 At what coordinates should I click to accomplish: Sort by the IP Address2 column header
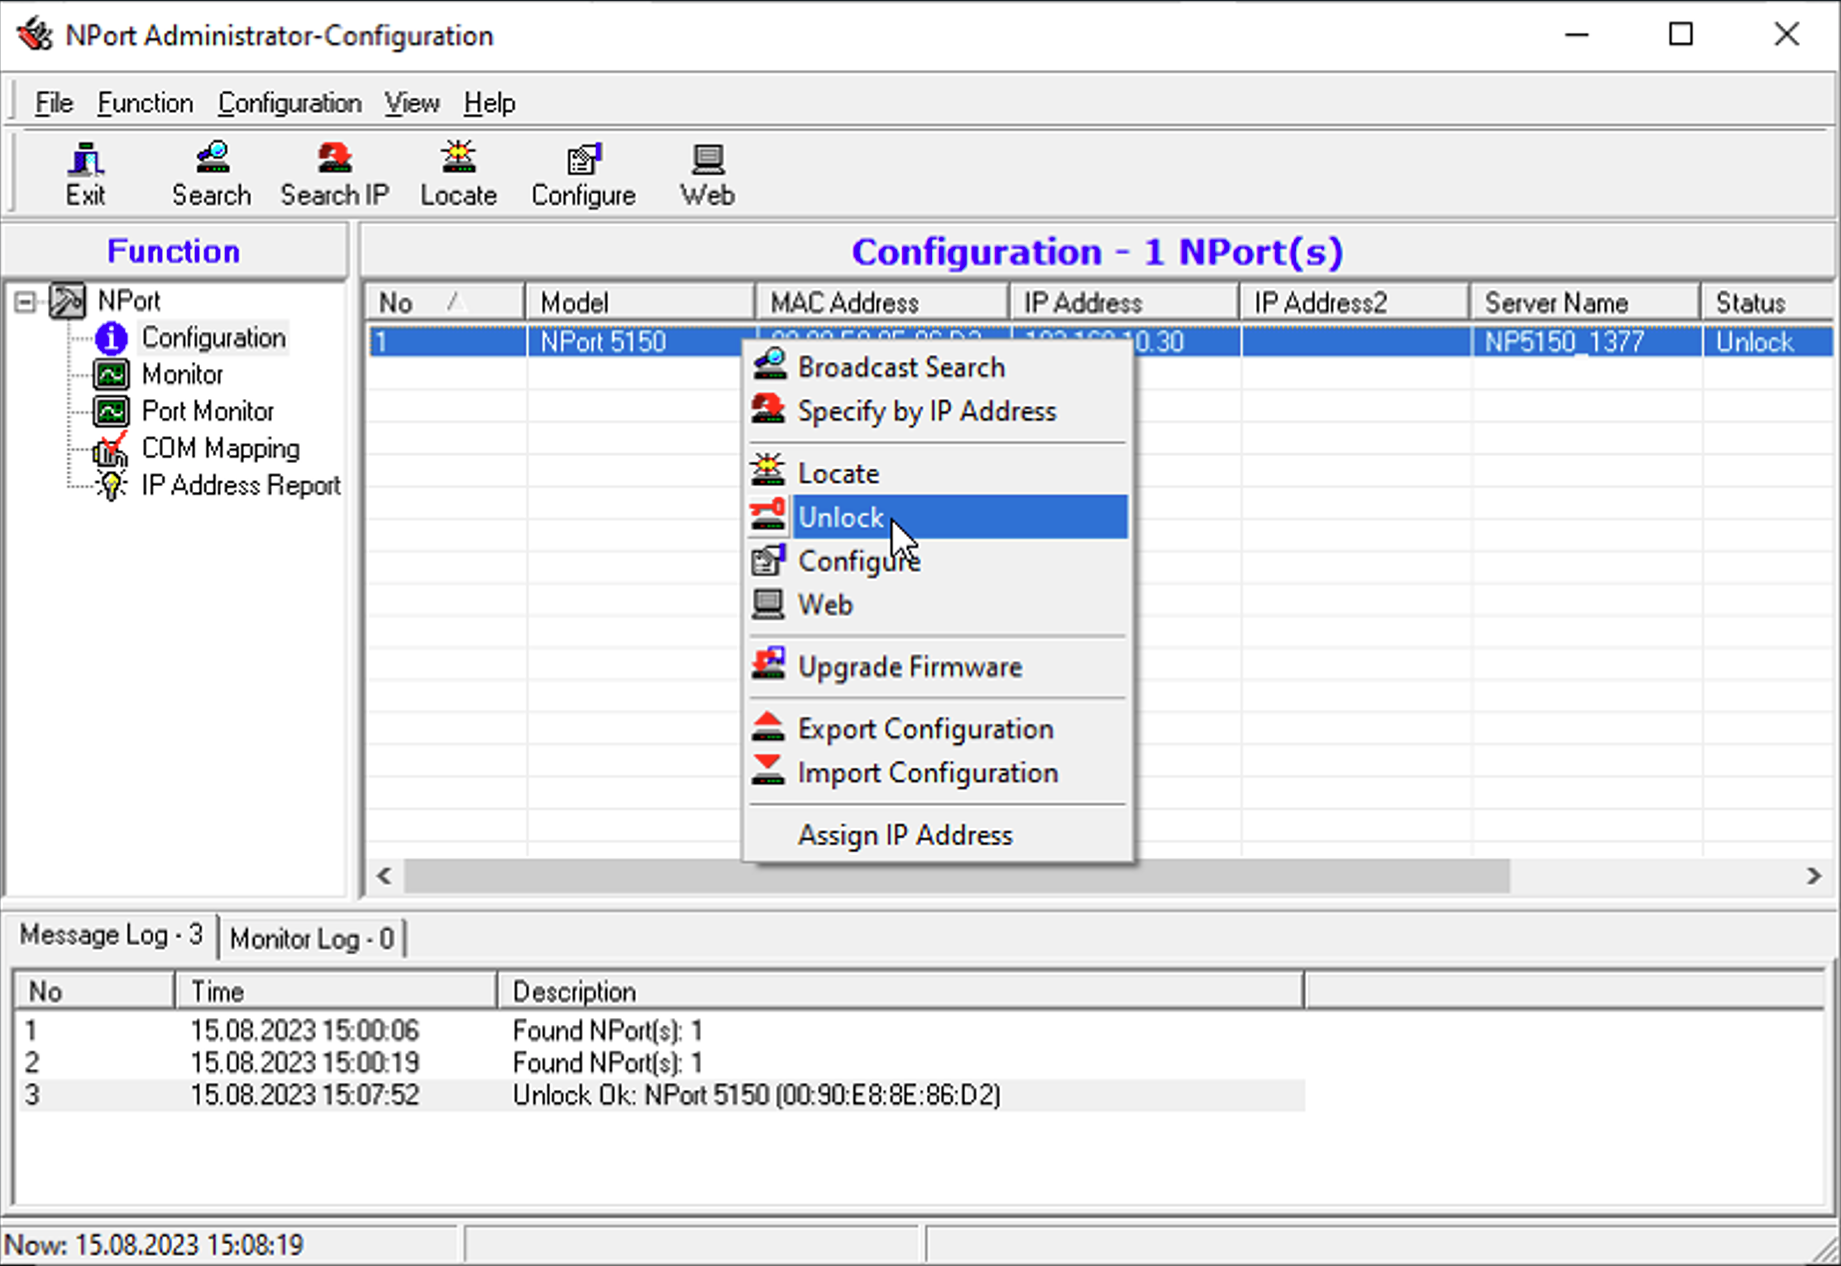1355,303
